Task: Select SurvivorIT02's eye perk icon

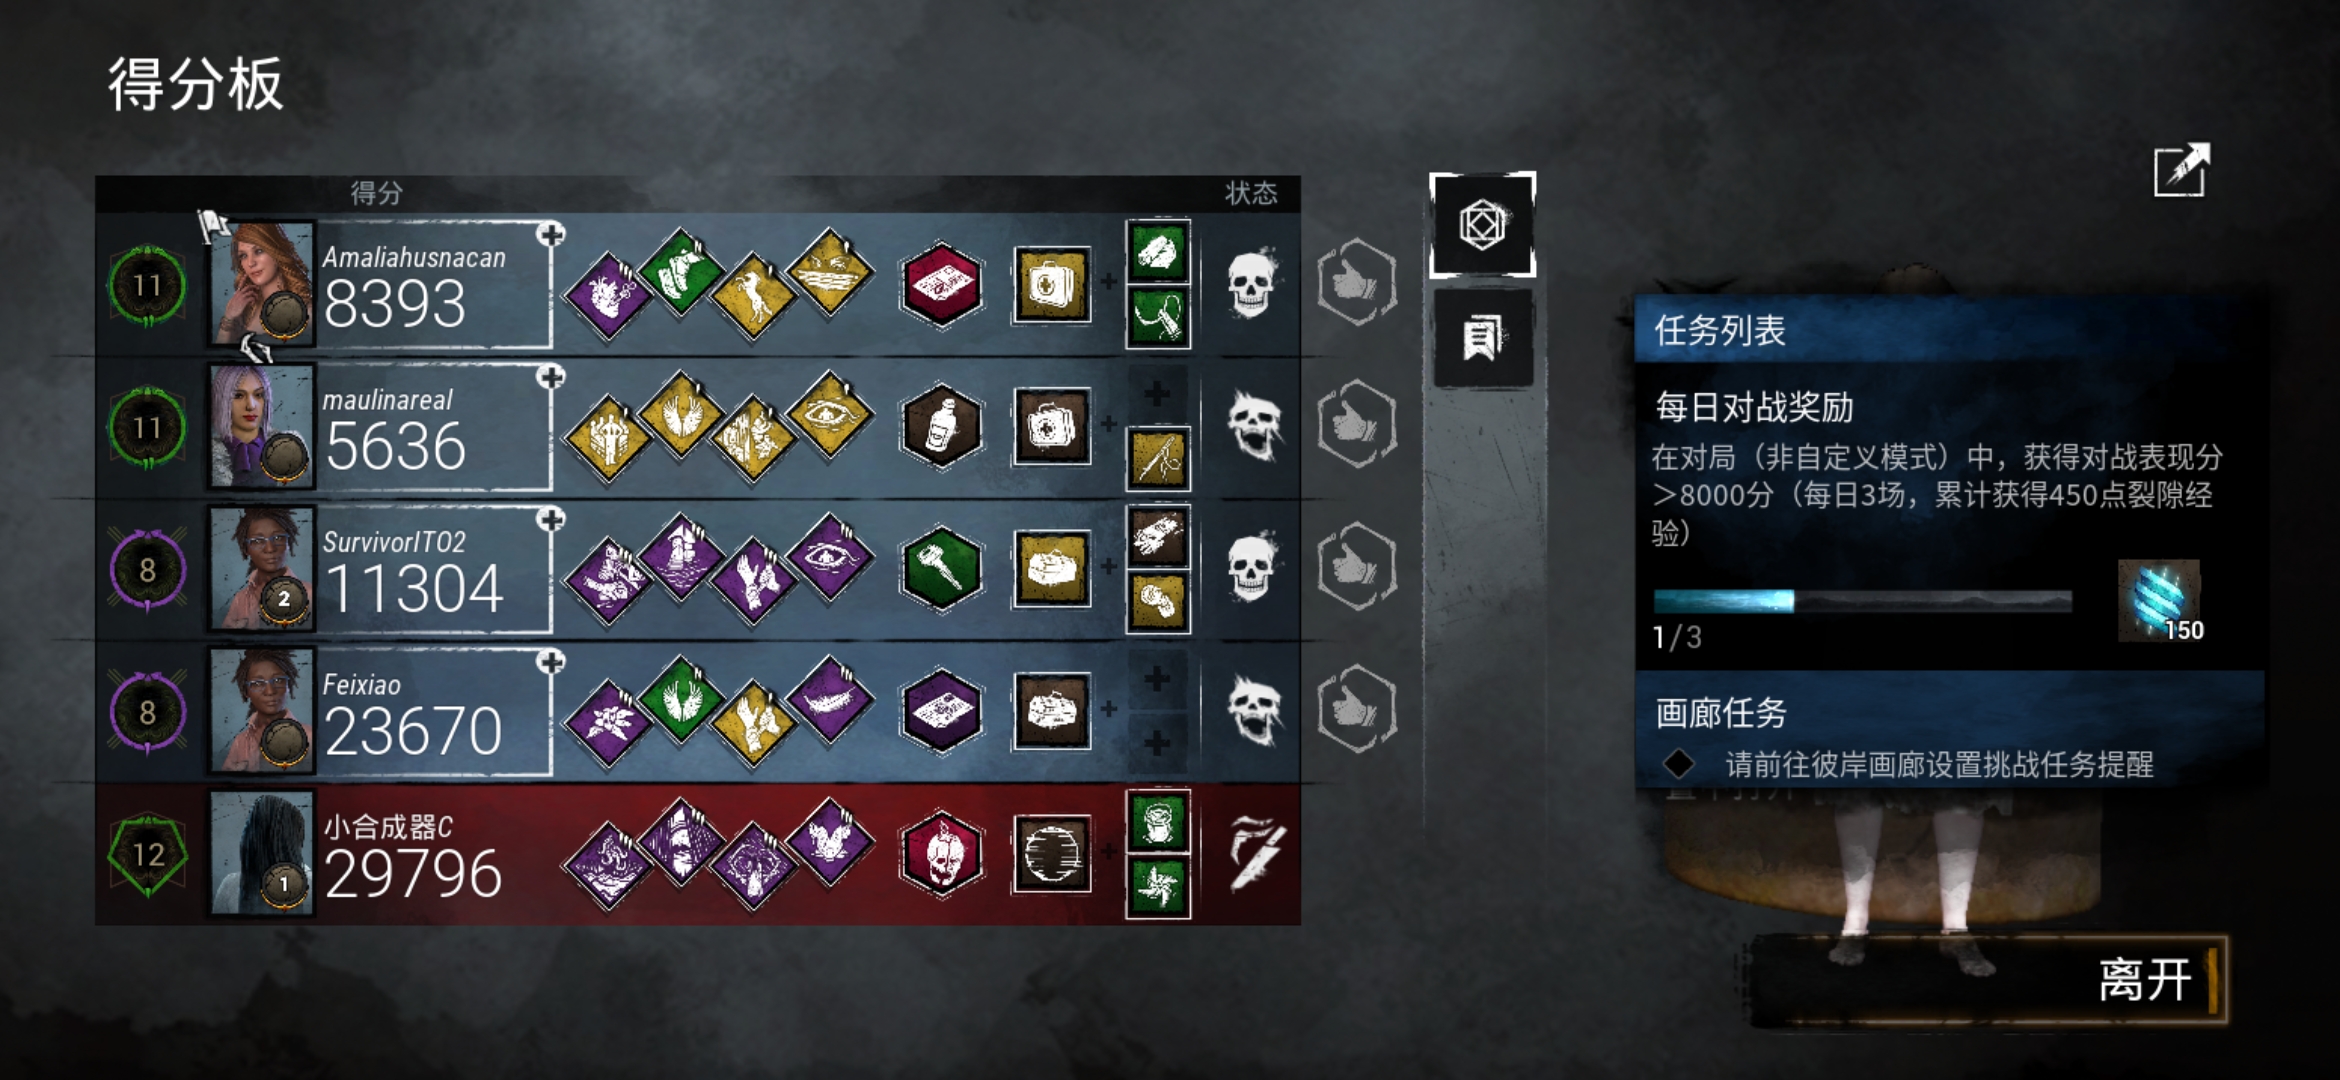Action: coord(829,557)
